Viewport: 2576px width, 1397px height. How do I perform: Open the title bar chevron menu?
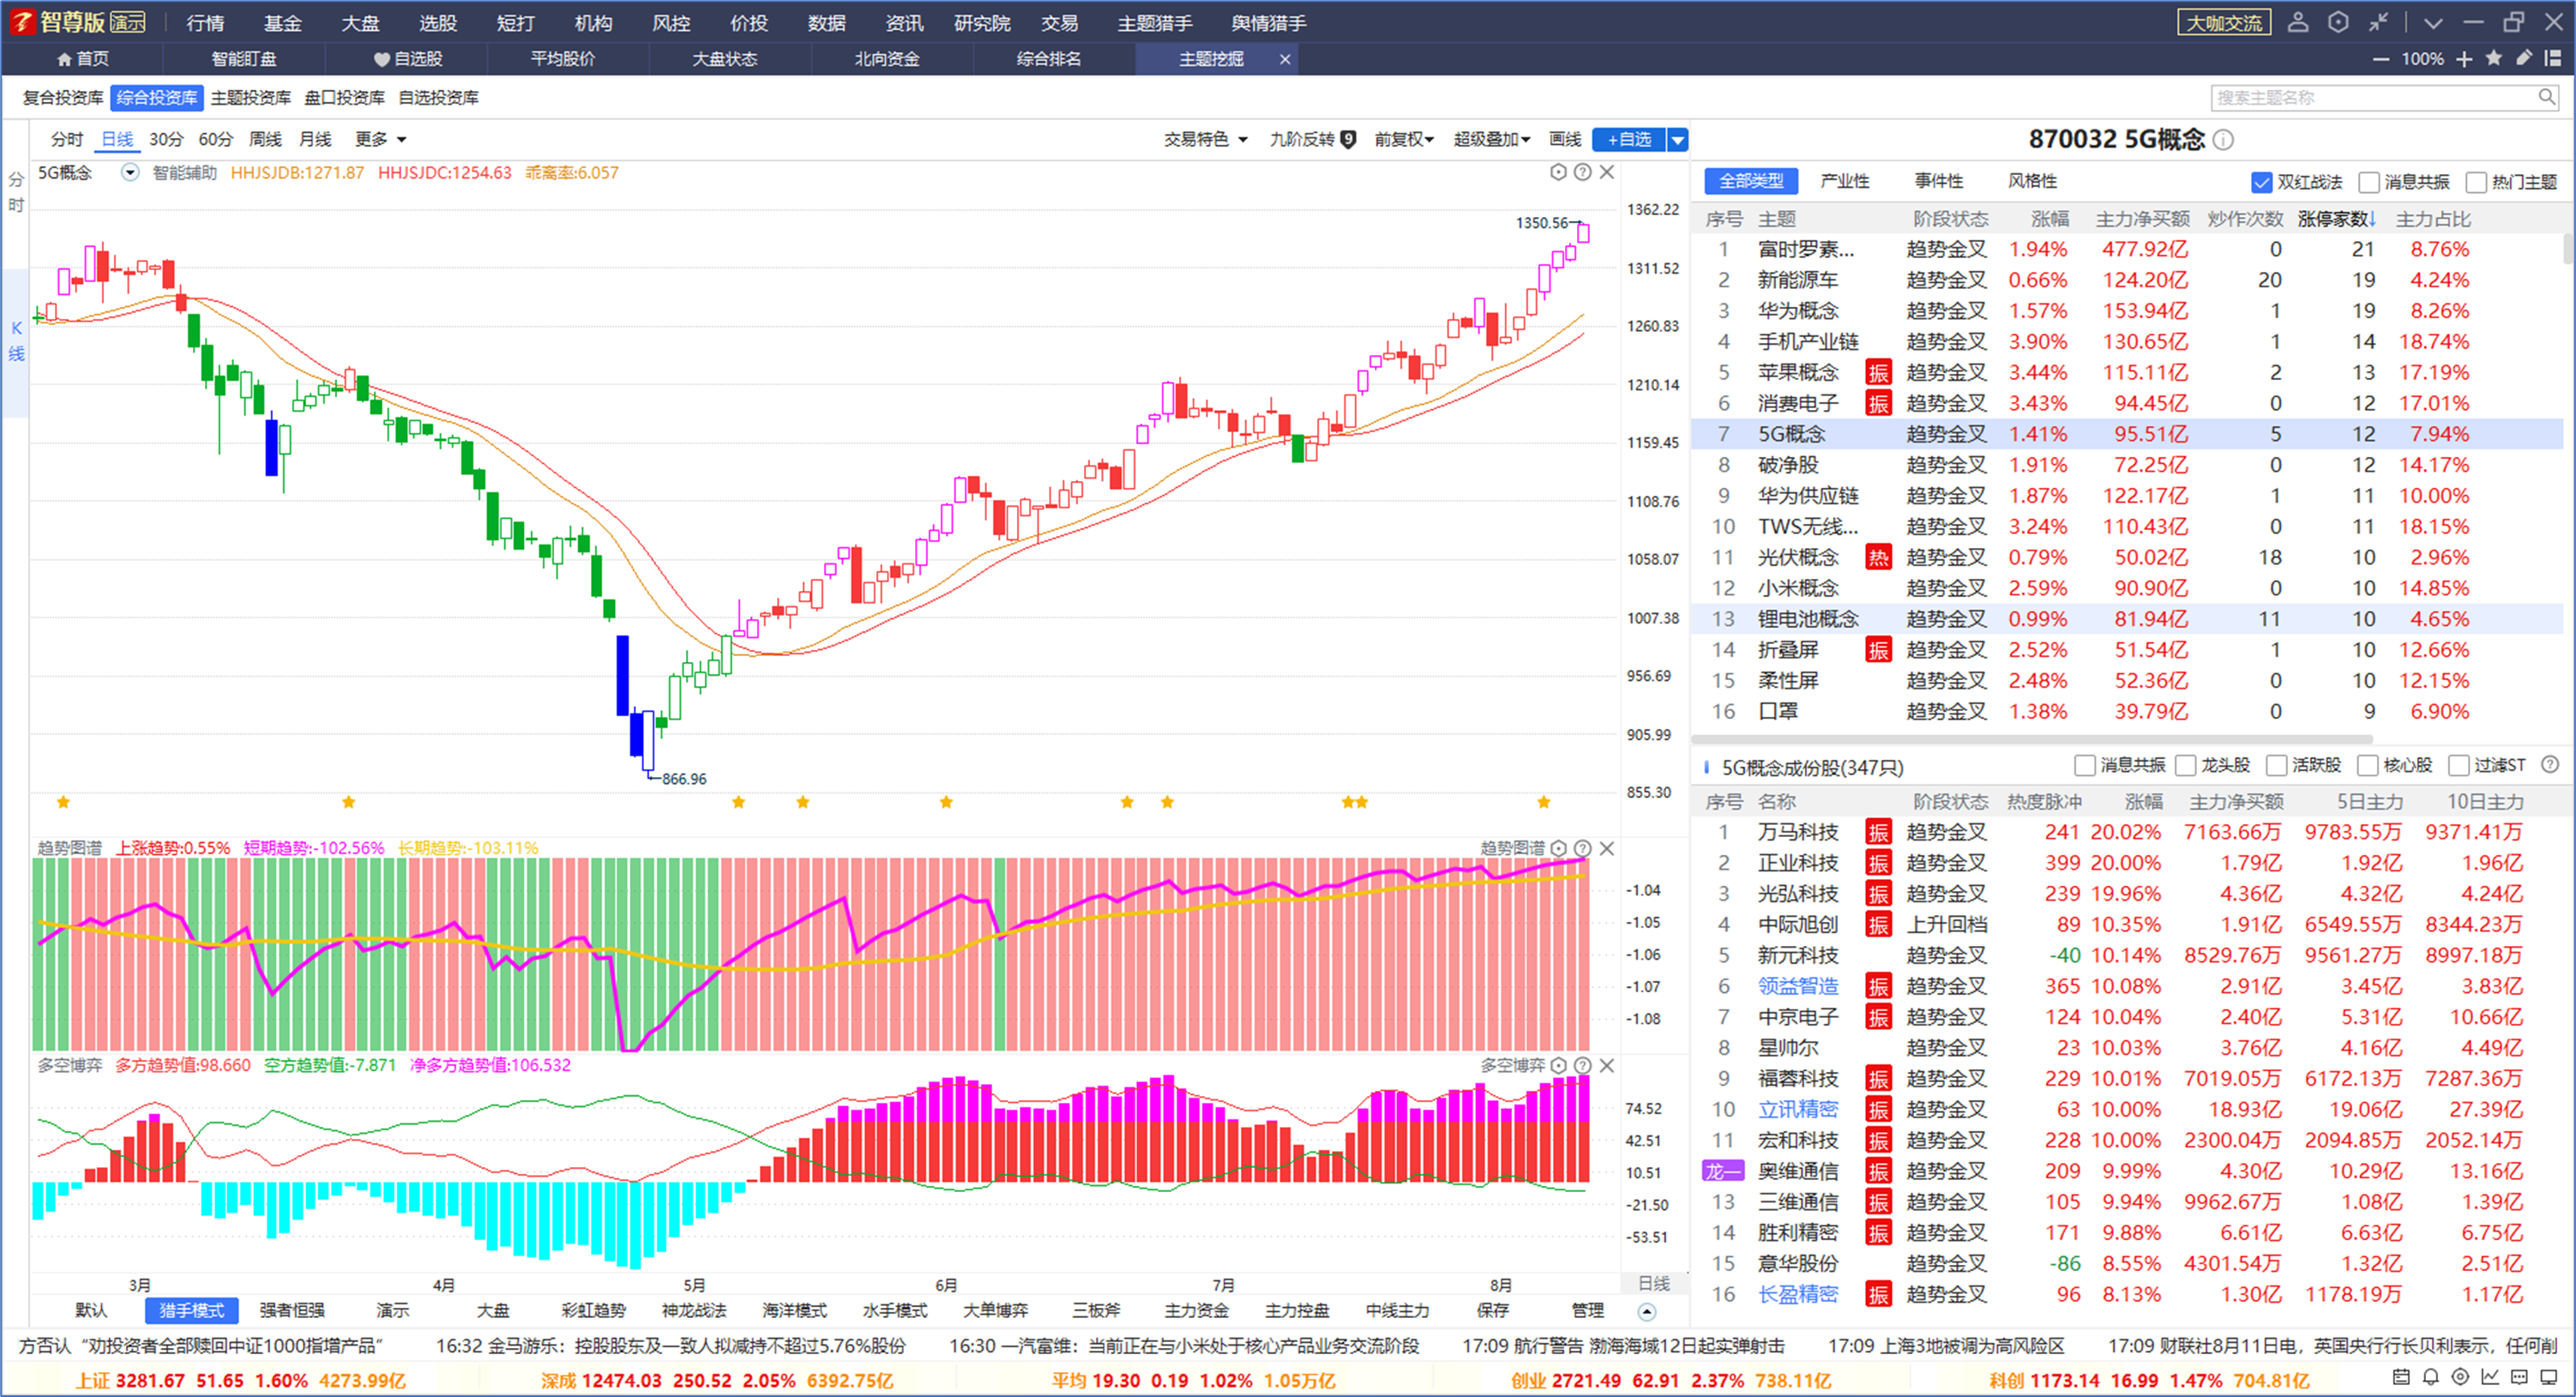click(x=2433, y=22)
